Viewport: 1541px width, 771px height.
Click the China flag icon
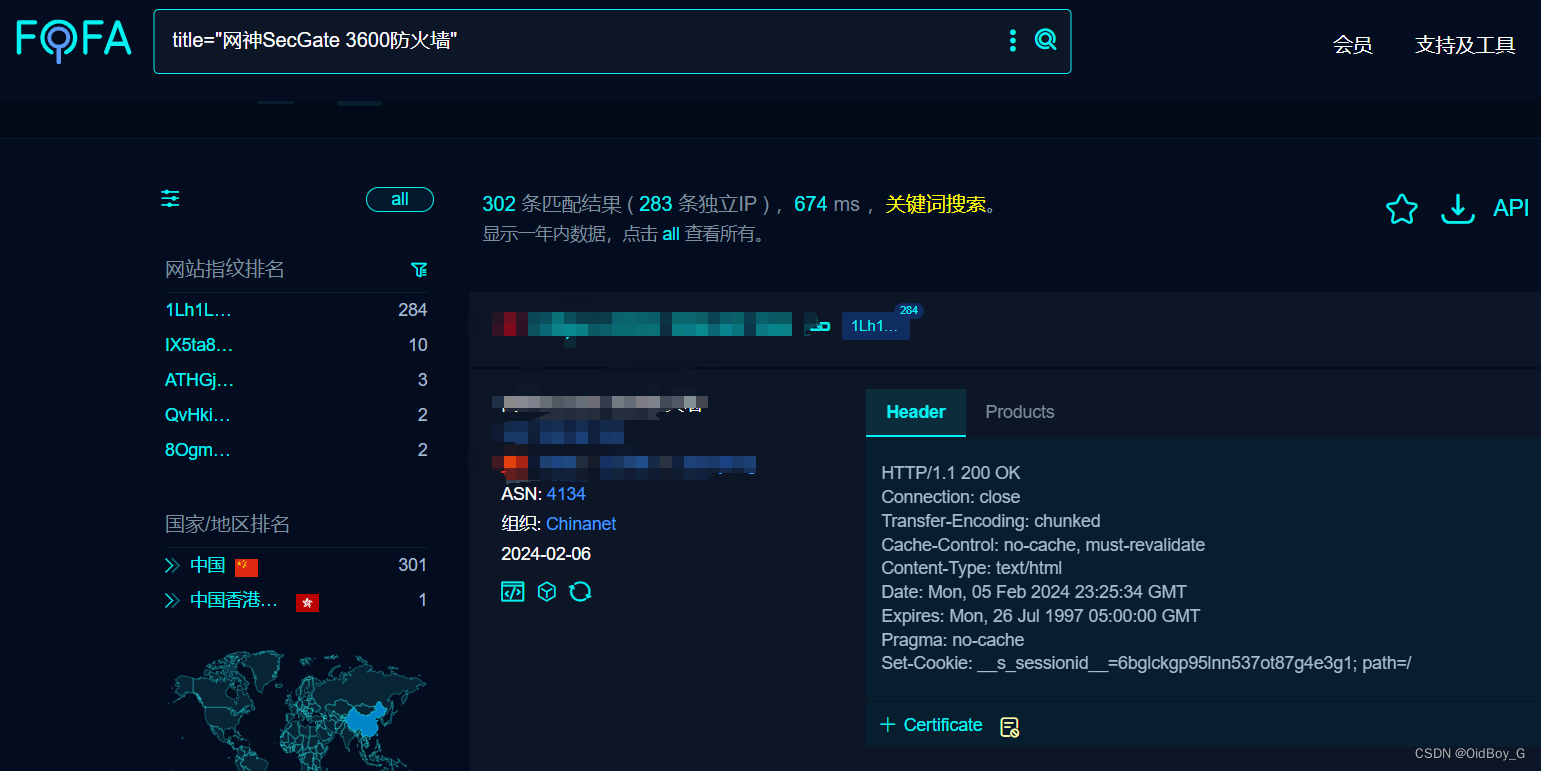(x=246, y=567)
